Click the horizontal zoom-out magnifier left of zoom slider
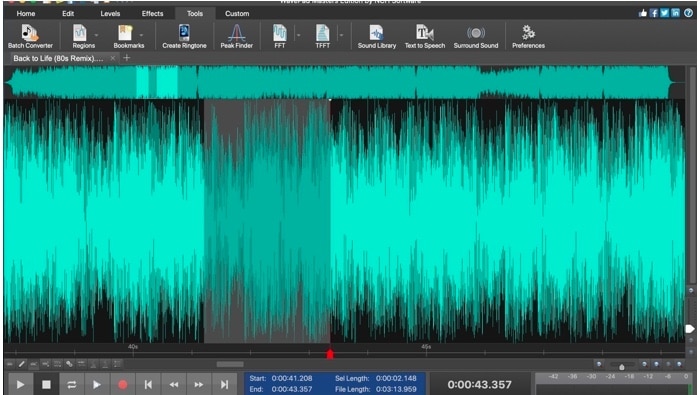 point(599,364)
